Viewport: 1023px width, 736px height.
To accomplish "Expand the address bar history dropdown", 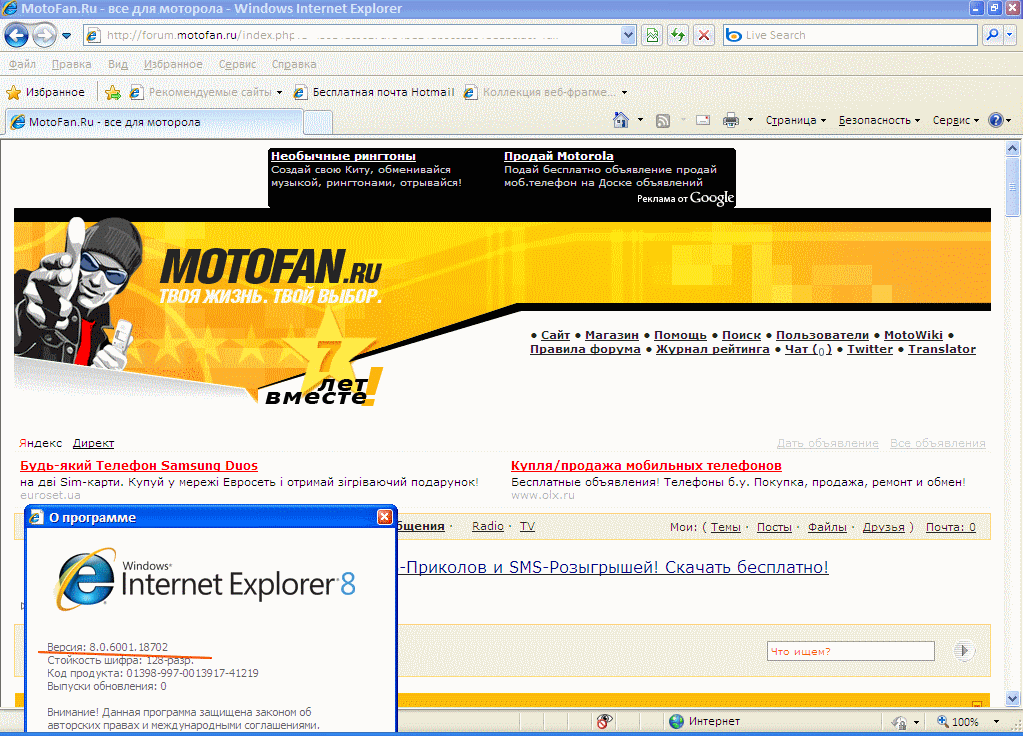I will [628, 35].
